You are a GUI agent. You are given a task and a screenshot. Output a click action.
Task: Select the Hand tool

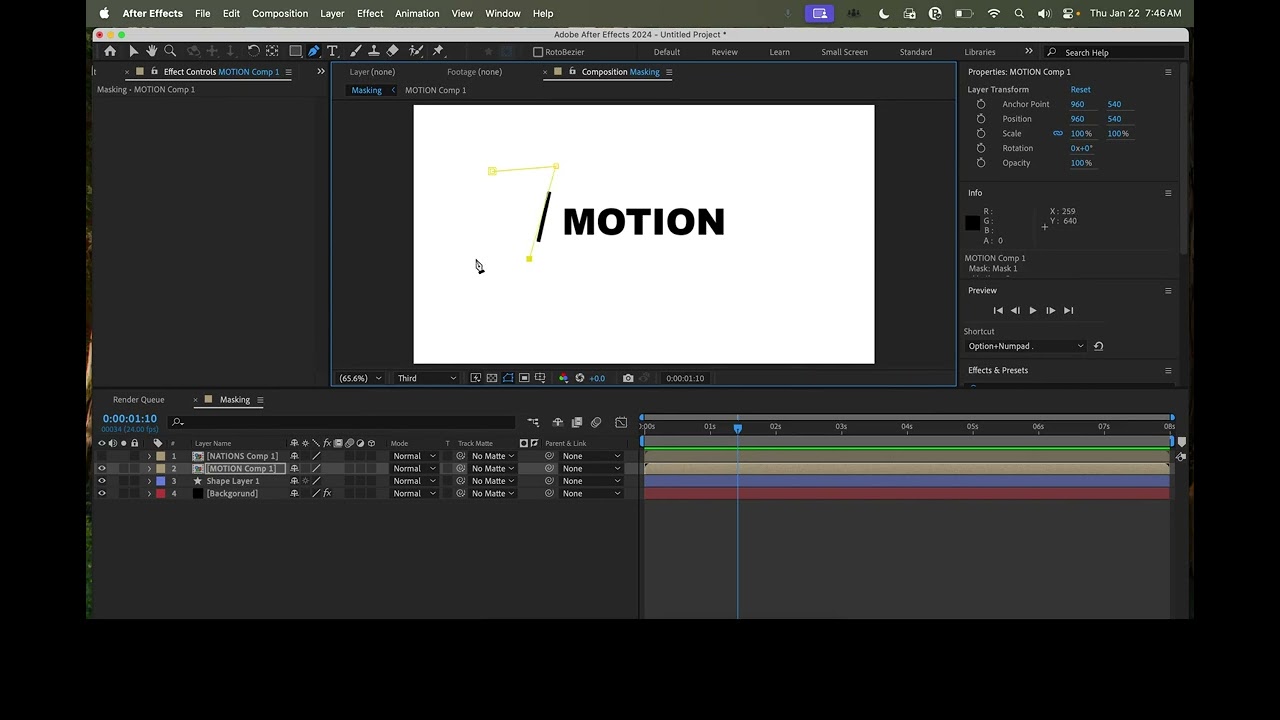(x=151, y=51)
